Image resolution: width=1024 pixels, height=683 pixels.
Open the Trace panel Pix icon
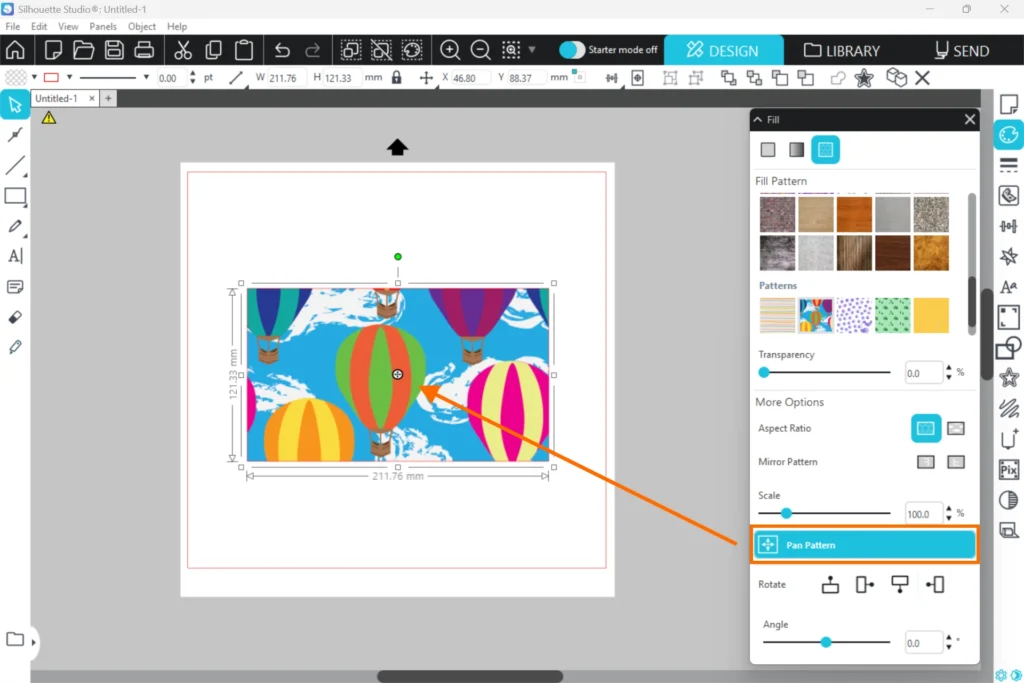(1008, 470)
